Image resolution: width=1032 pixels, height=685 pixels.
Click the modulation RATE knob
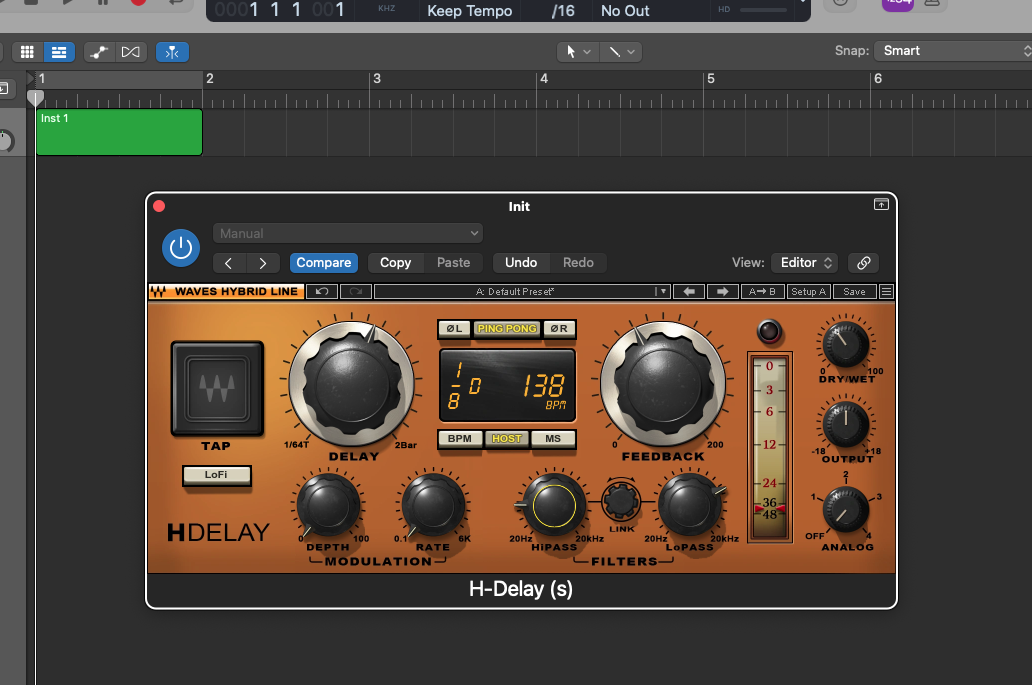click(x=433, y=505)
